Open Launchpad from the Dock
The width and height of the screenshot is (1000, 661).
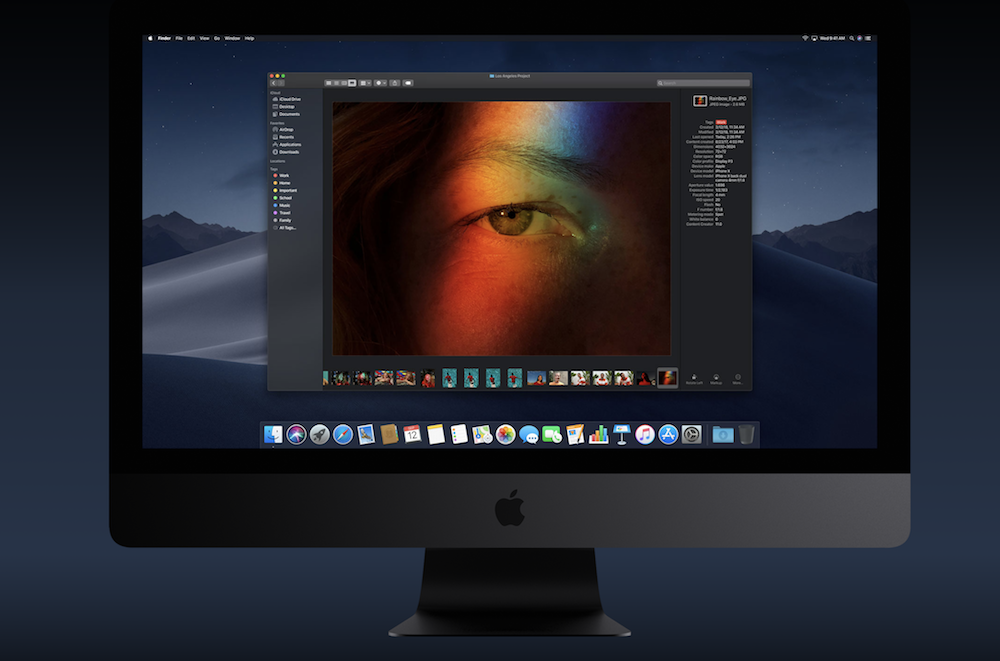click(x=320, y=434)
